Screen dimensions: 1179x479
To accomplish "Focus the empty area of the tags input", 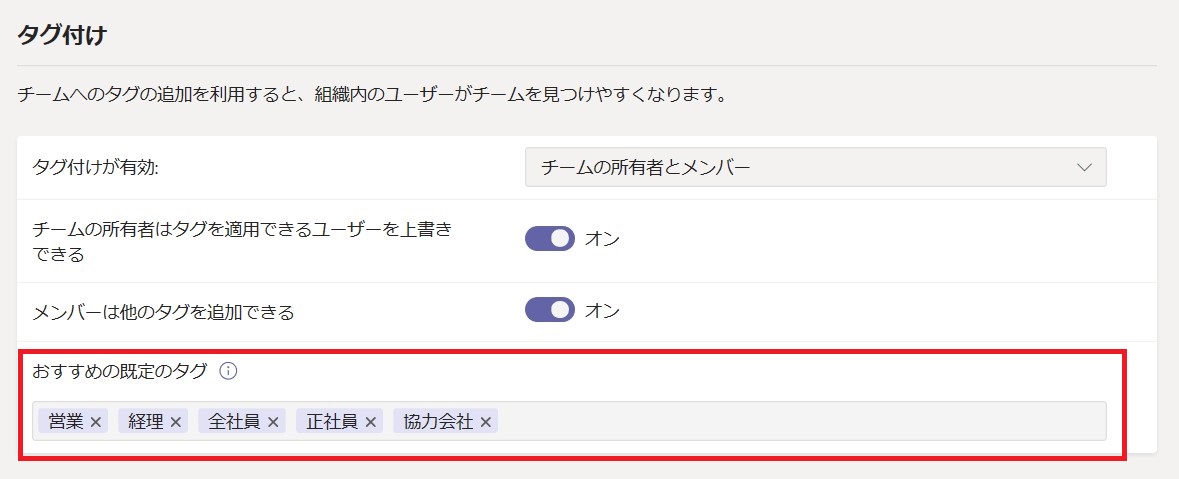I will click(x=801, y=421).
